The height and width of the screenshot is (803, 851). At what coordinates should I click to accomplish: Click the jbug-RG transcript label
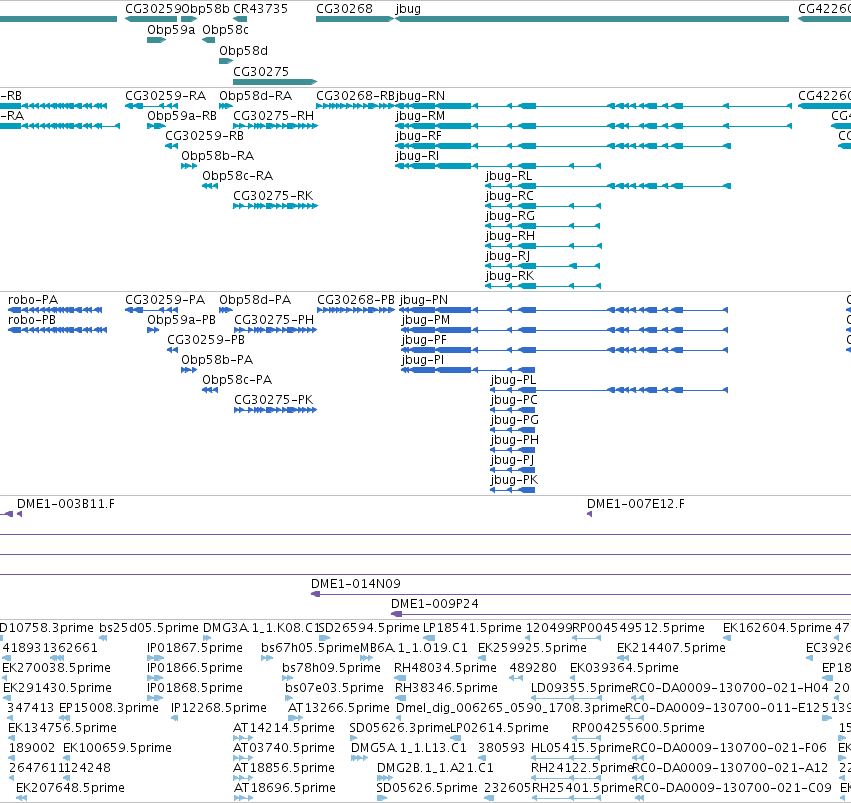[510, 216]
